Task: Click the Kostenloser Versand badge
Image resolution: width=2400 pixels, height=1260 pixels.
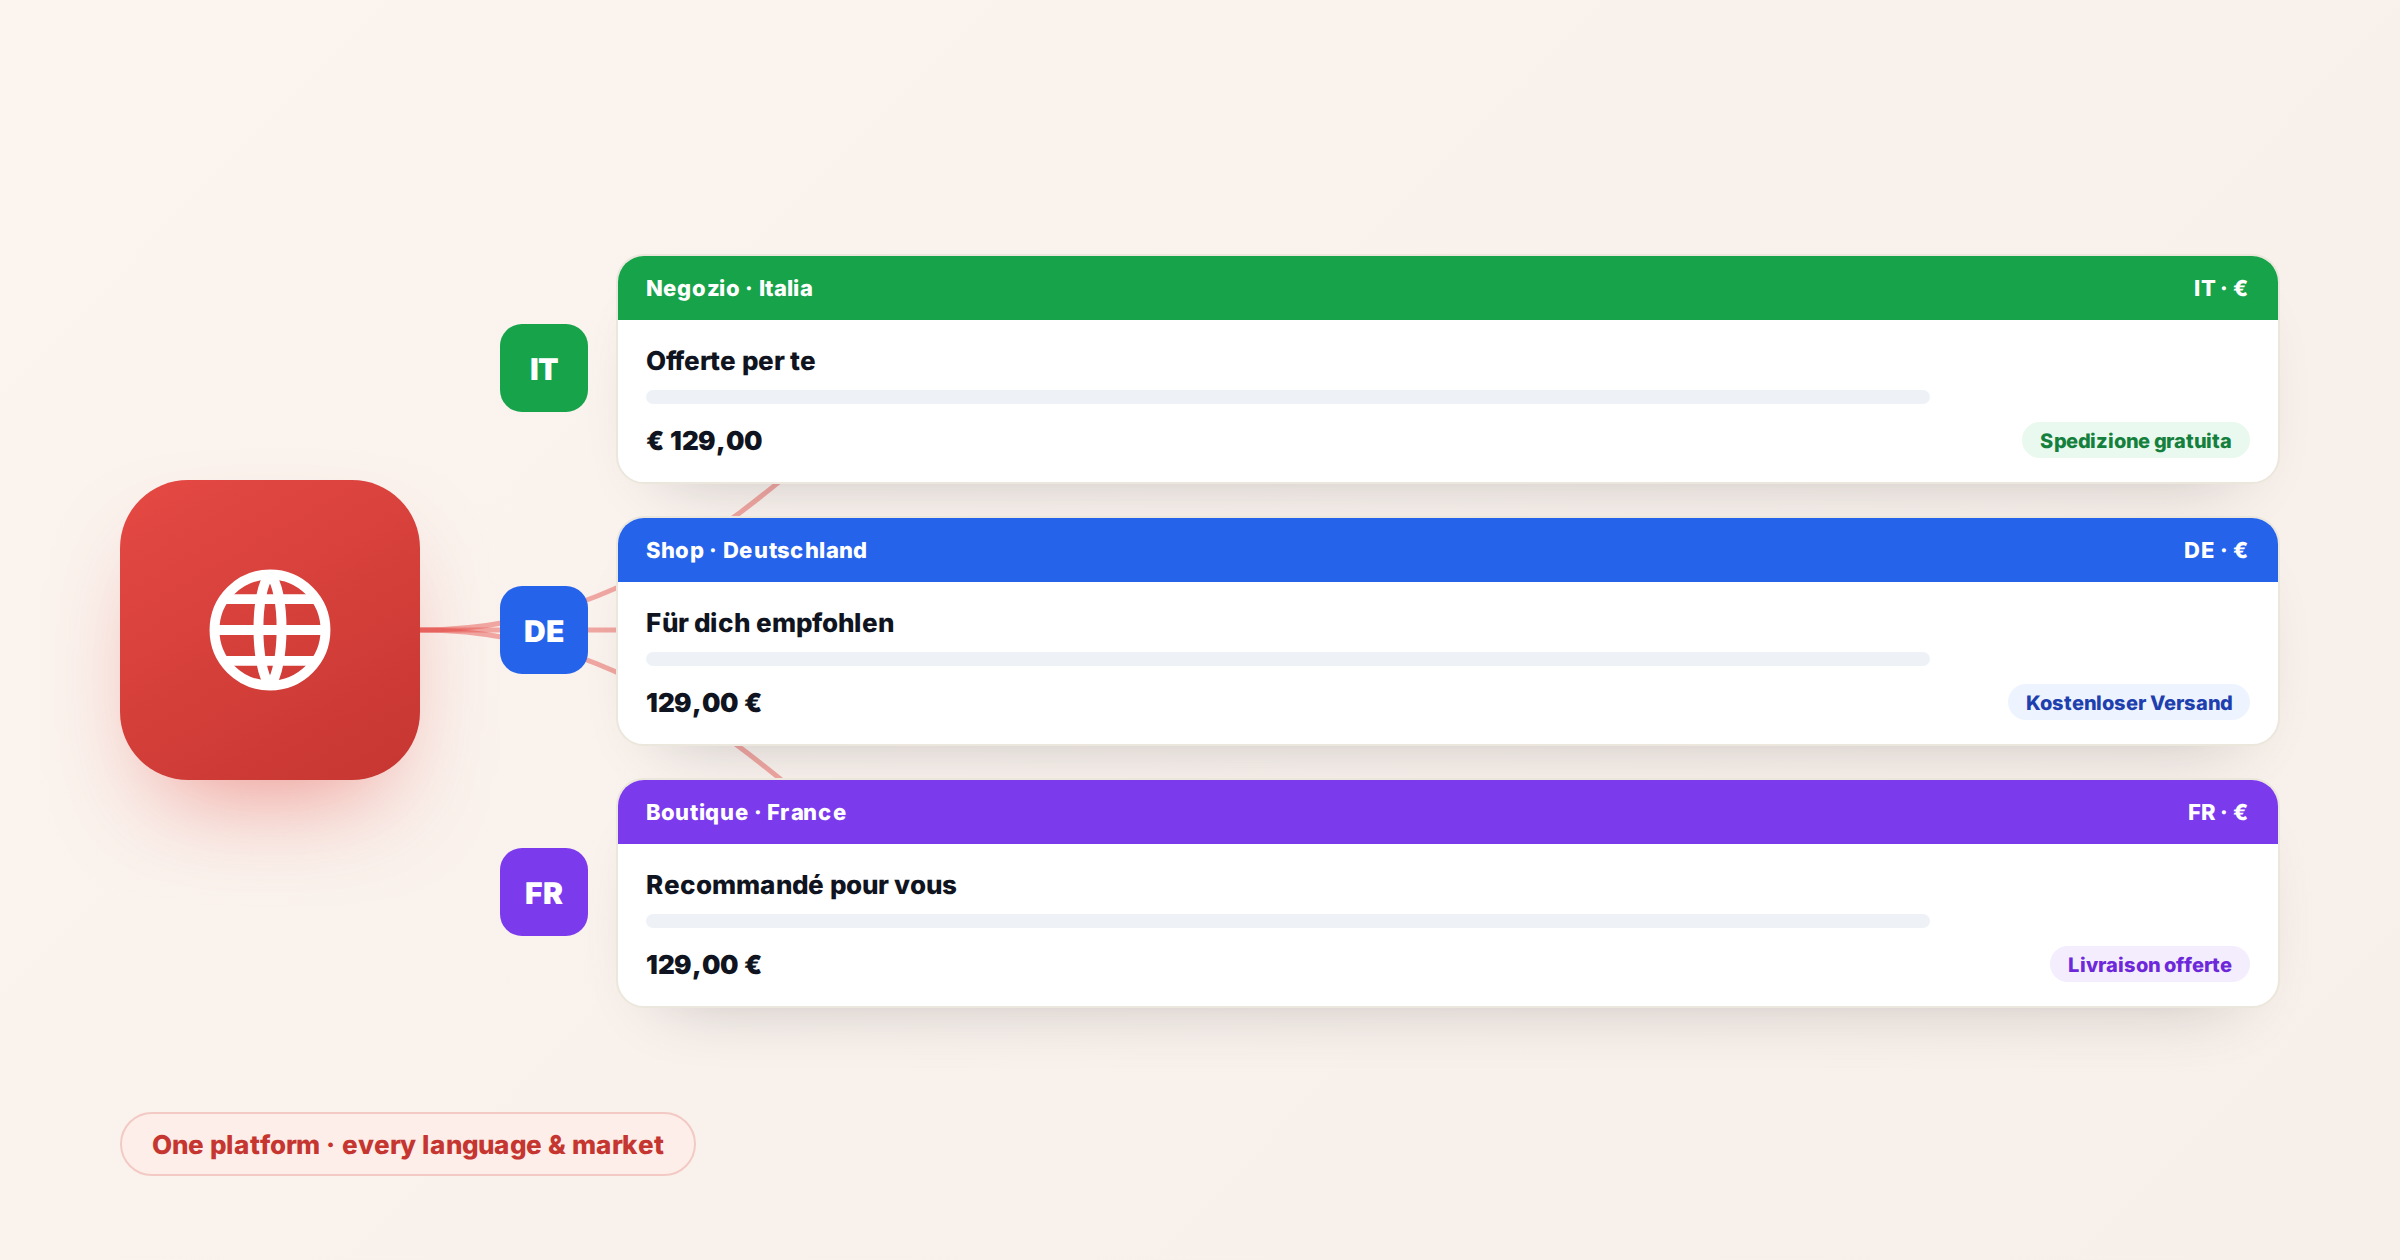Action: pyautogui.click(x=2128, y=703)
